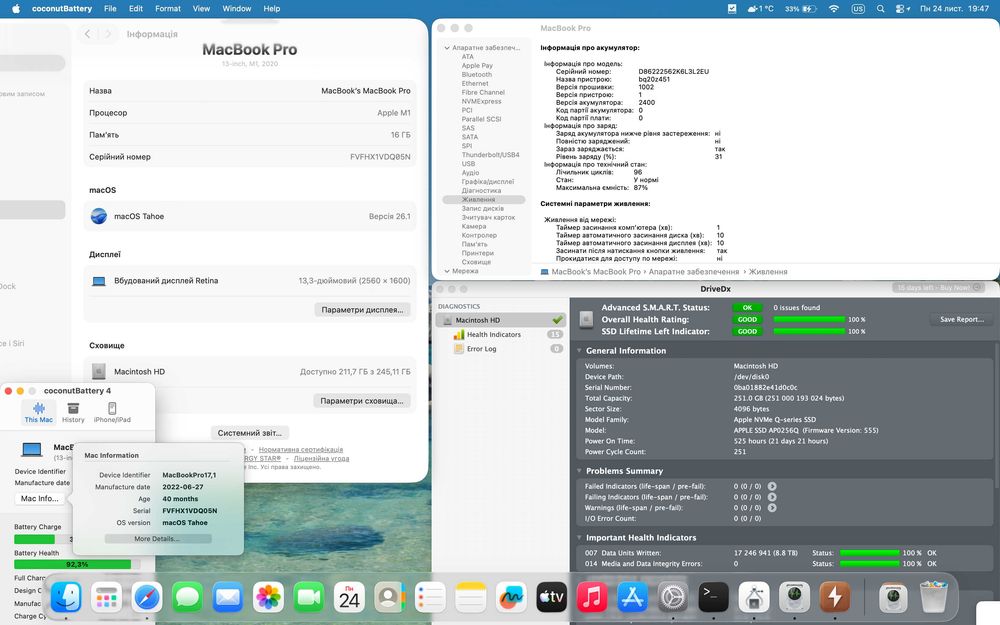The image size is (1000, 625).
Task: Select Macintosh HD in DriveDx sidebar
Action: [x=501, y=320]
